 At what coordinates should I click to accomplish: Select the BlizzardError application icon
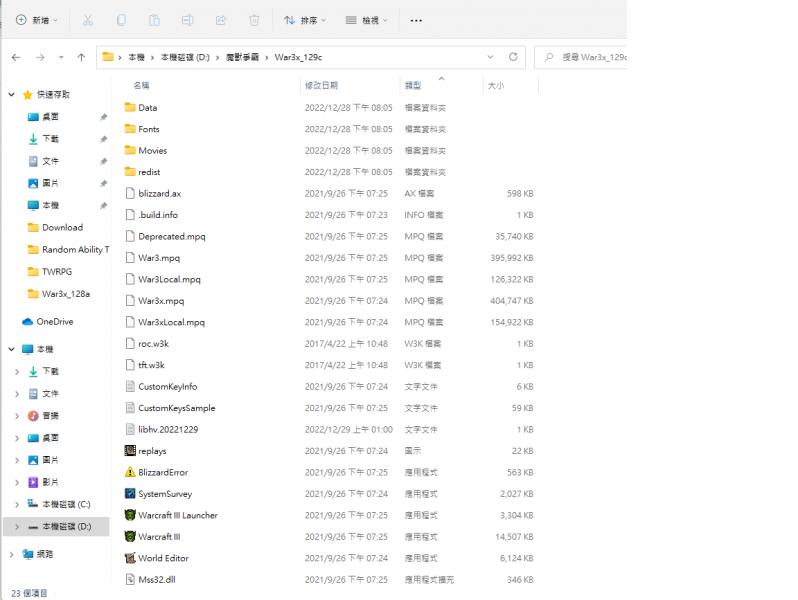click(x=130, y=472)
